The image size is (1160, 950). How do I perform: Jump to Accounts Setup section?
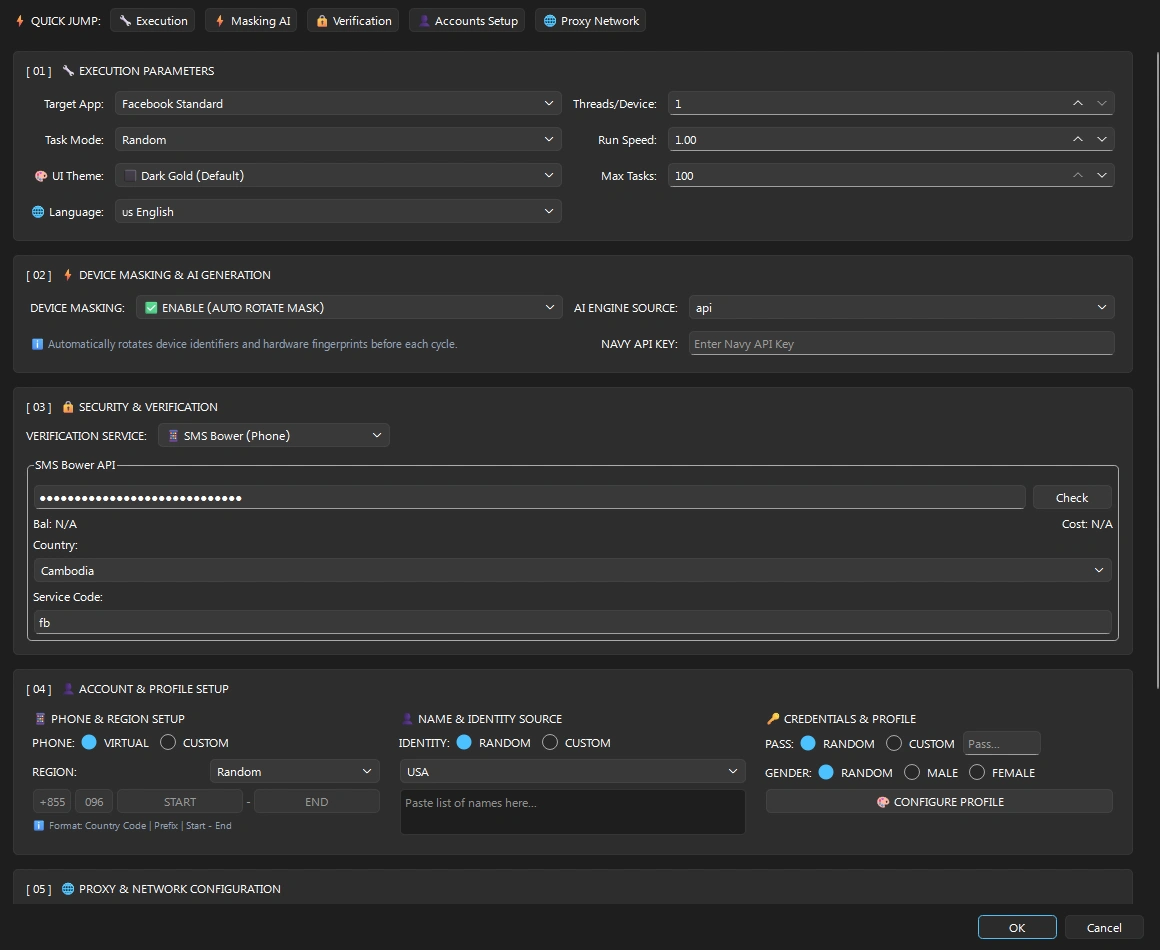click(x=467, y=21)
